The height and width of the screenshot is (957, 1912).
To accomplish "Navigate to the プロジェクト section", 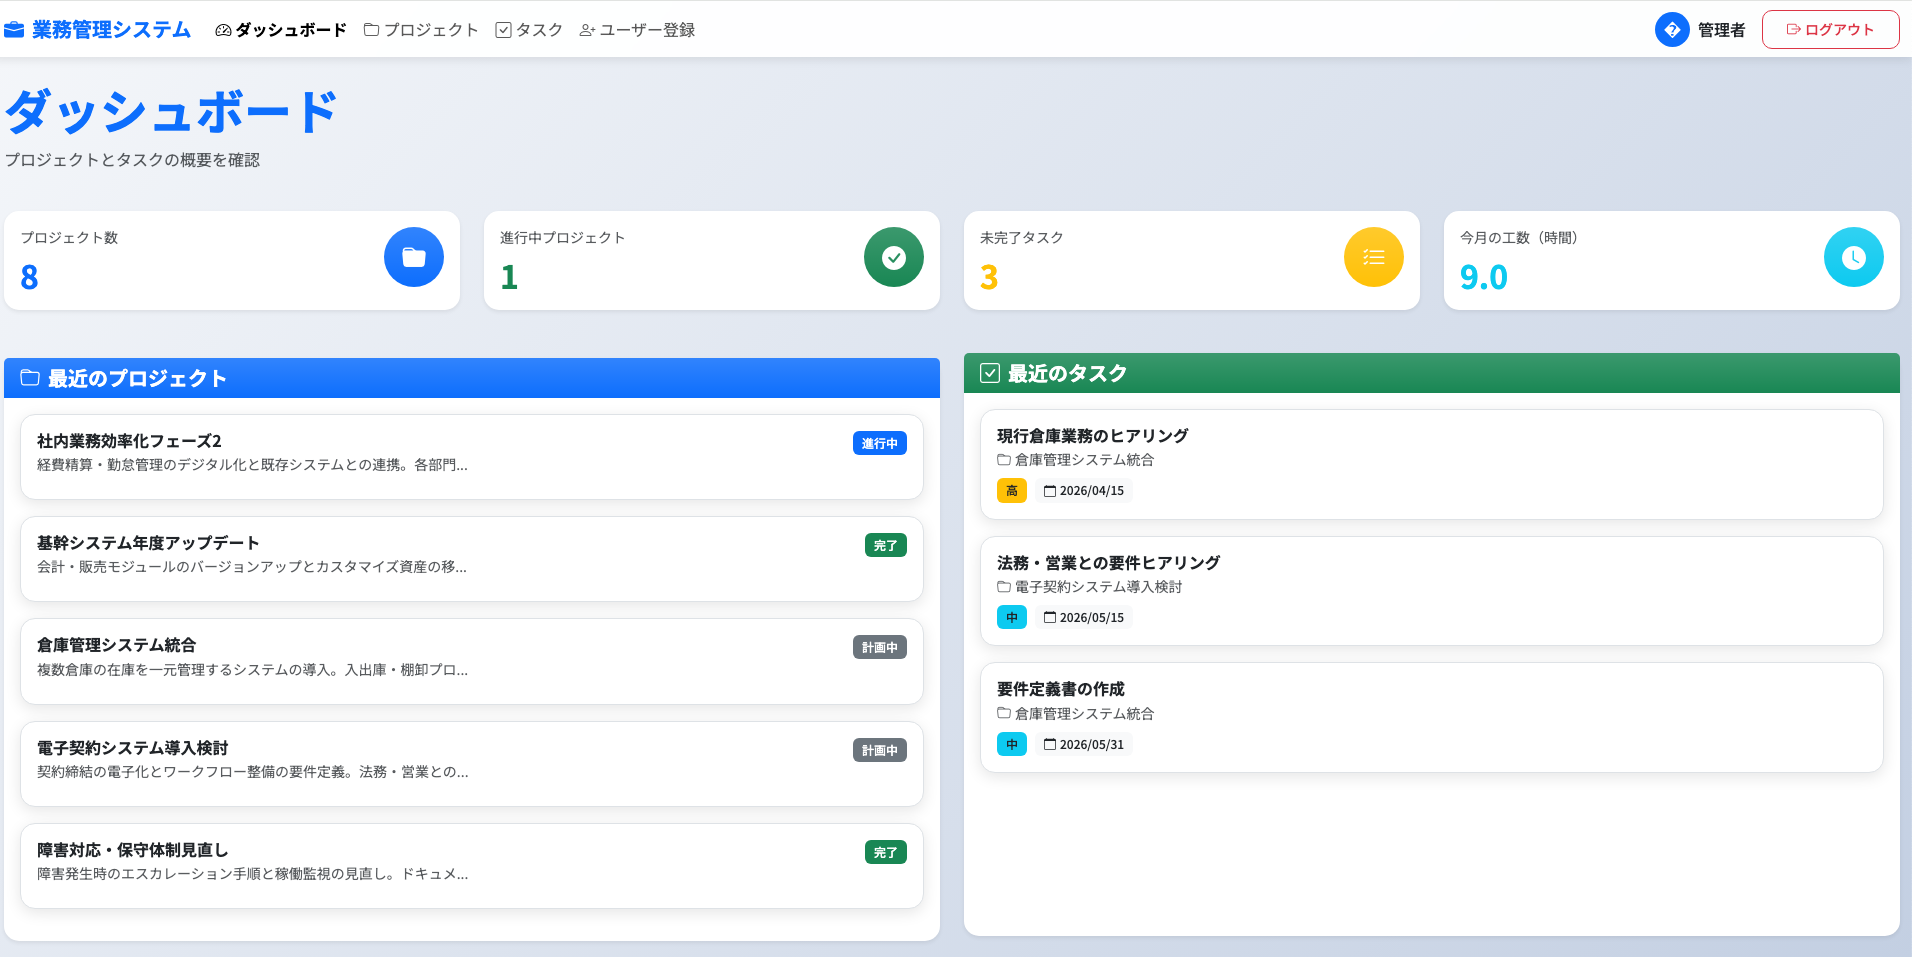I will [x=424, y=30].
